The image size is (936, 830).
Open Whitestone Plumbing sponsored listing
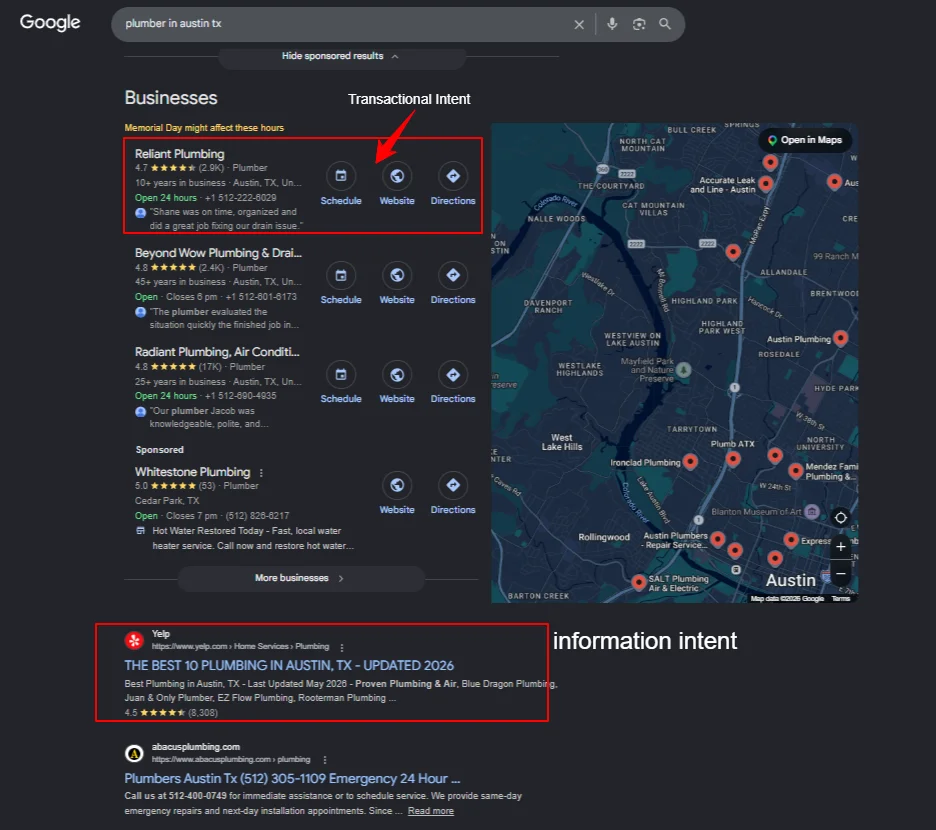coord(192,472)
